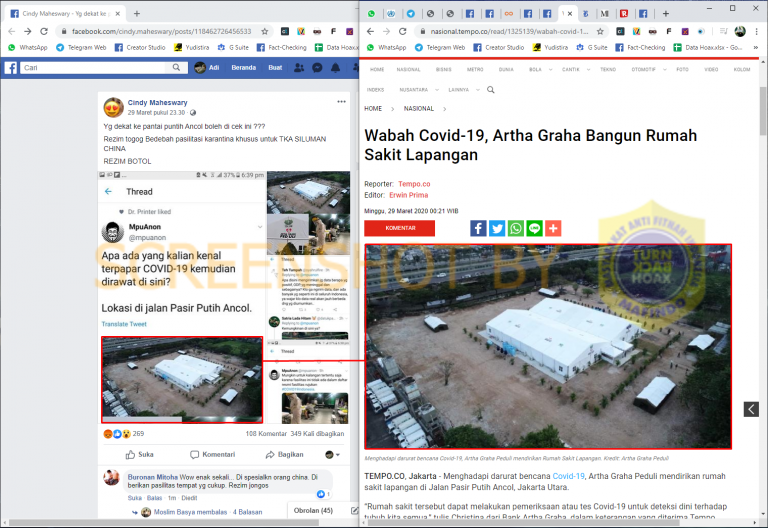Click the globe privacy icon on Cindy's post
This screenshot has height=528, width=768.
[x=193, y=113]
